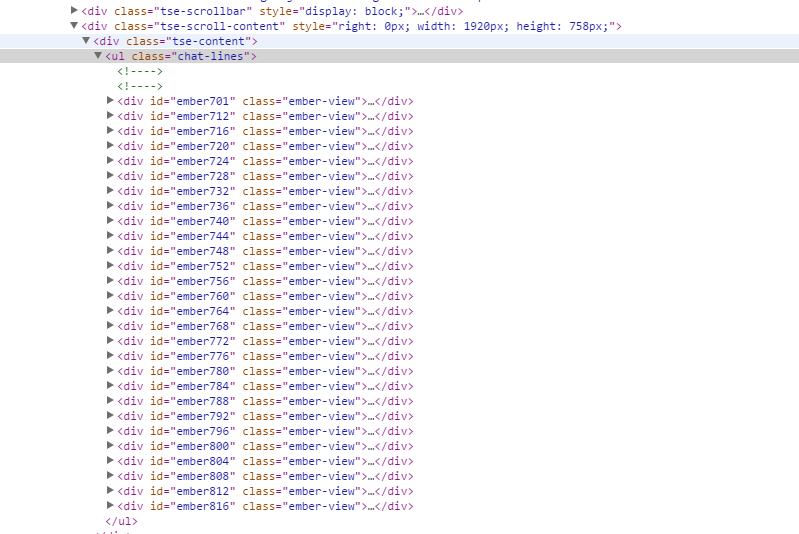The height and width of the screenshot is (534, 799).
Task: Click the second <!----> comment node
Action: pos(140,86)
